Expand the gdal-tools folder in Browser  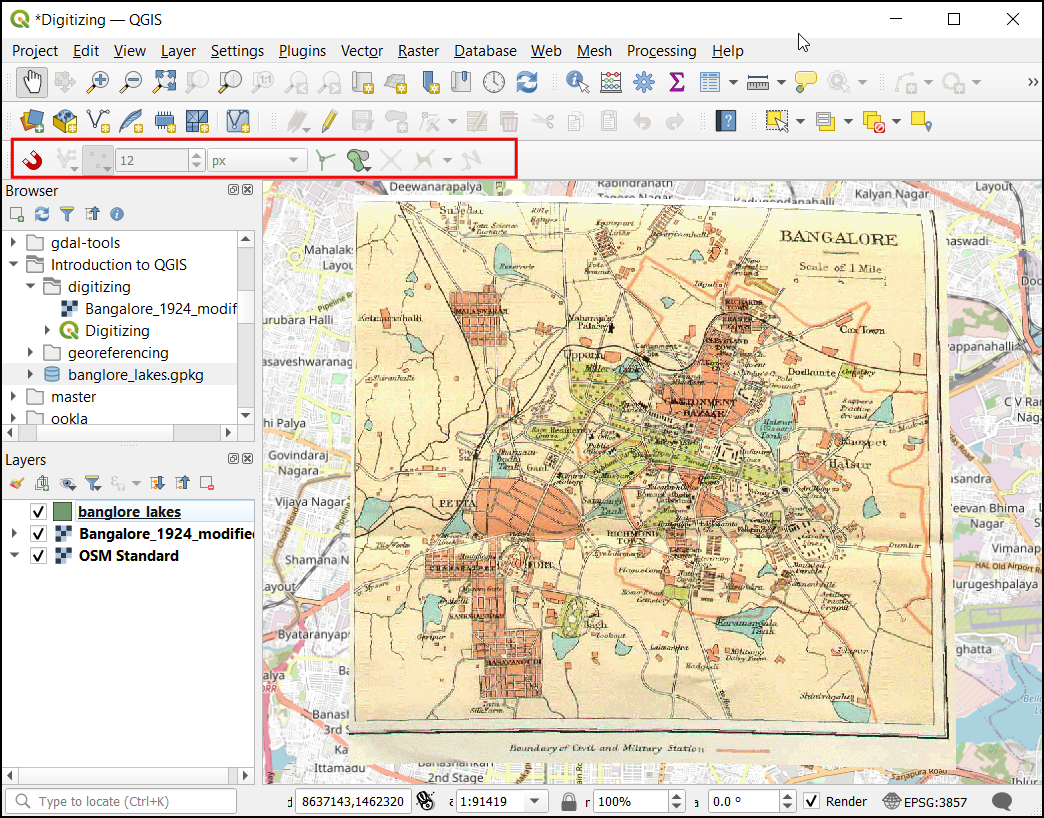[x=13, y=242]
